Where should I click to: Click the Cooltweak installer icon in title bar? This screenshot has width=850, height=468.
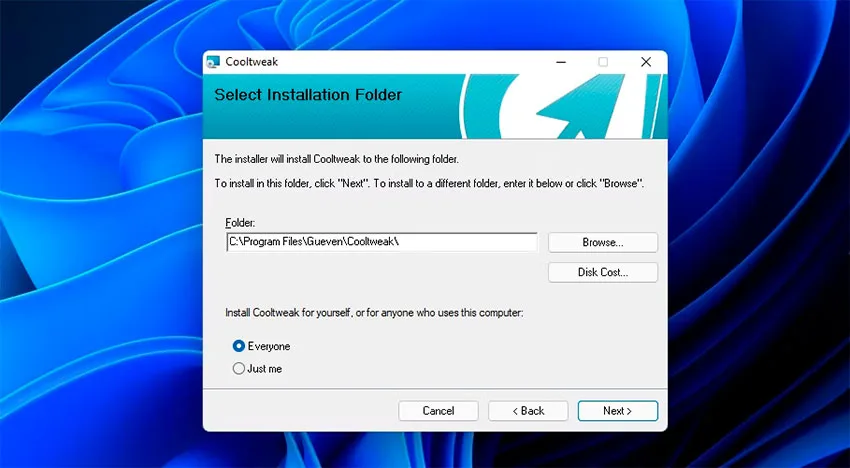(213, 62)
